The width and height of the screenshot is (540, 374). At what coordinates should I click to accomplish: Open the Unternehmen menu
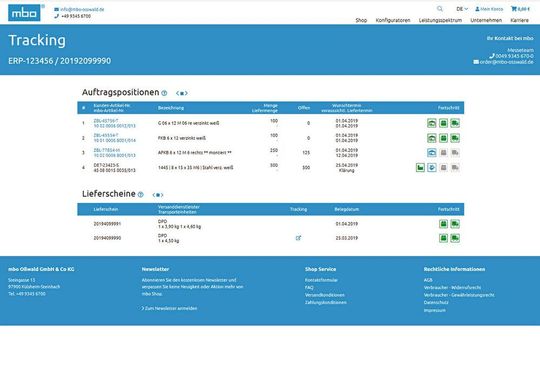click(x=486, y=20)
